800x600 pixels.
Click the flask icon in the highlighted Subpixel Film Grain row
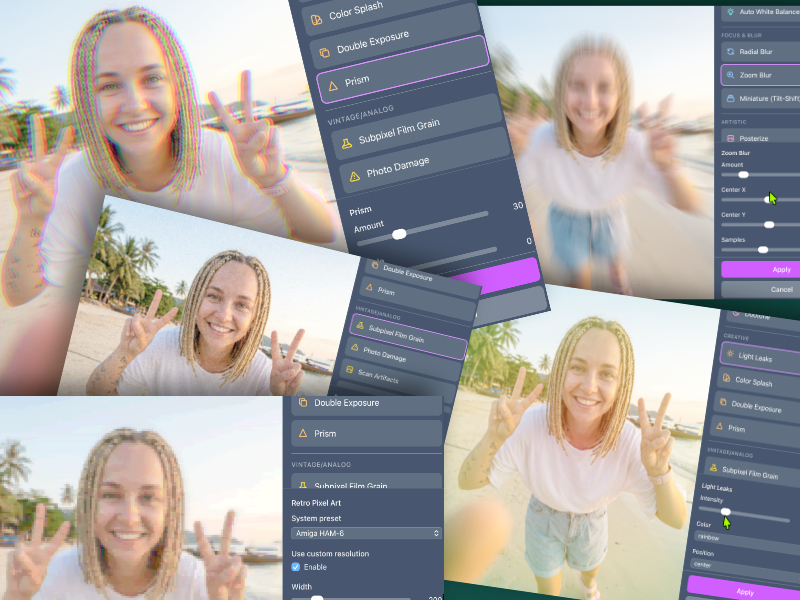click(x=360, y=325)
